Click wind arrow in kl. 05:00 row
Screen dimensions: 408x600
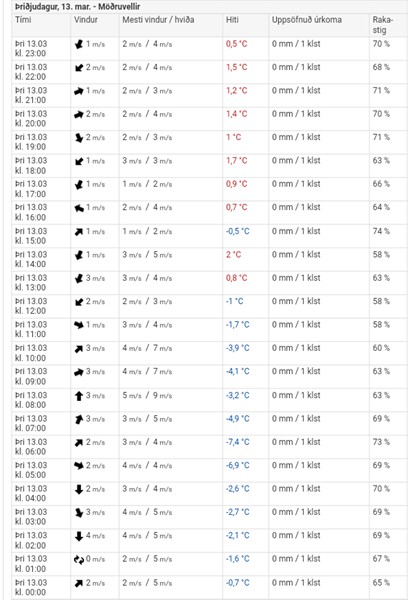79,466
